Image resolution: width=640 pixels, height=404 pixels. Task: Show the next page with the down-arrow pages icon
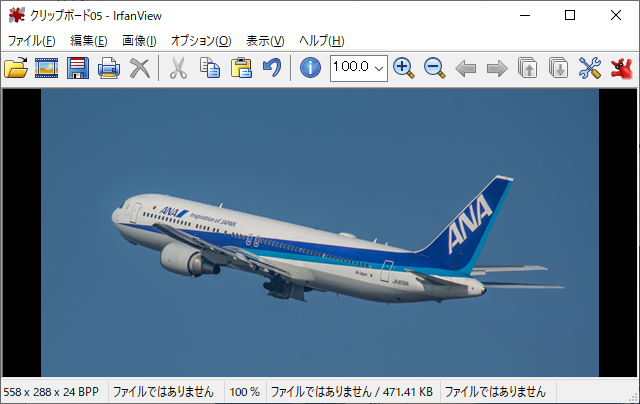coord(559,68)
